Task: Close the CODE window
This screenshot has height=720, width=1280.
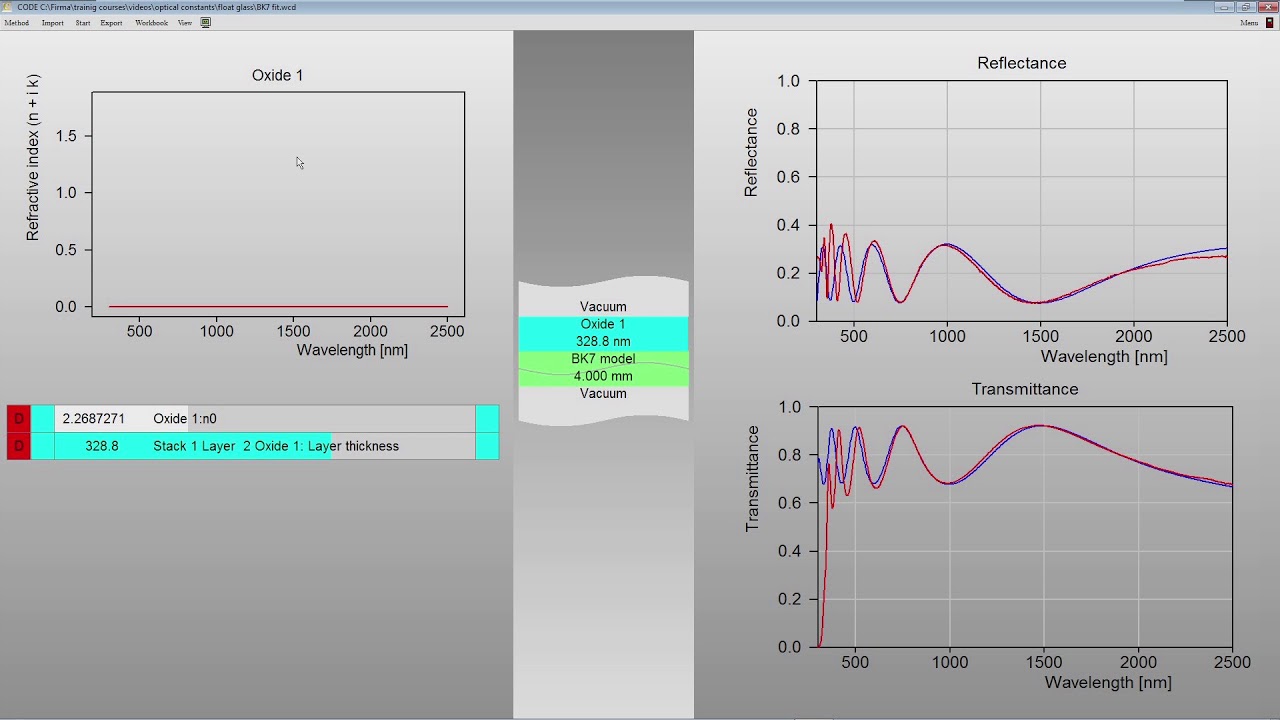Action: click(x=1267, y=7)
